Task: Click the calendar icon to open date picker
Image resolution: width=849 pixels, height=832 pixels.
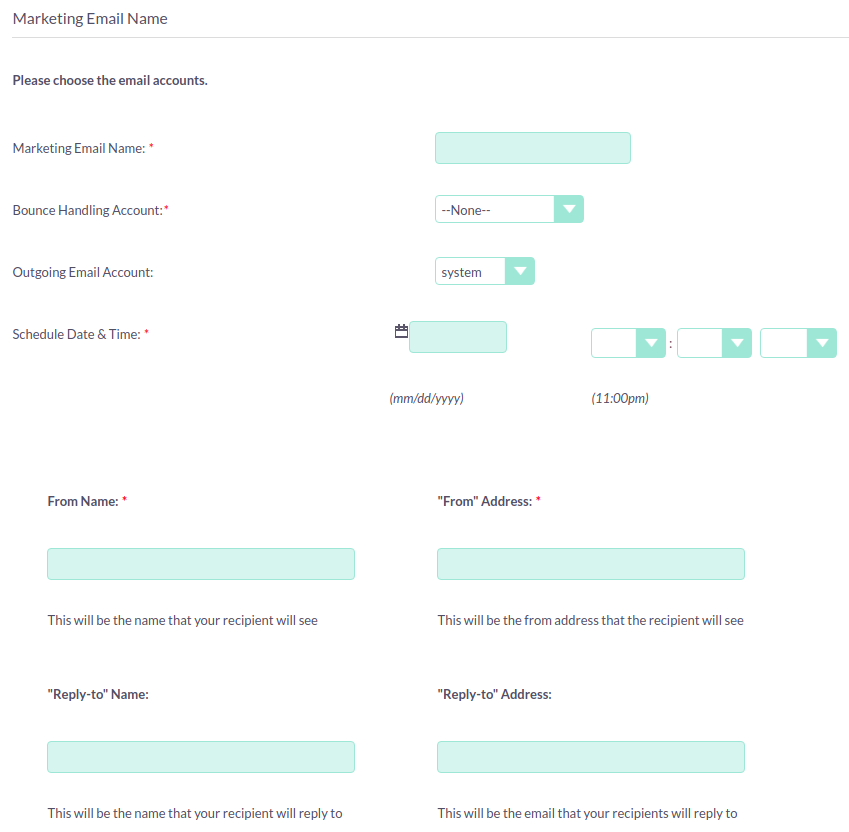Action: (400, 330)
